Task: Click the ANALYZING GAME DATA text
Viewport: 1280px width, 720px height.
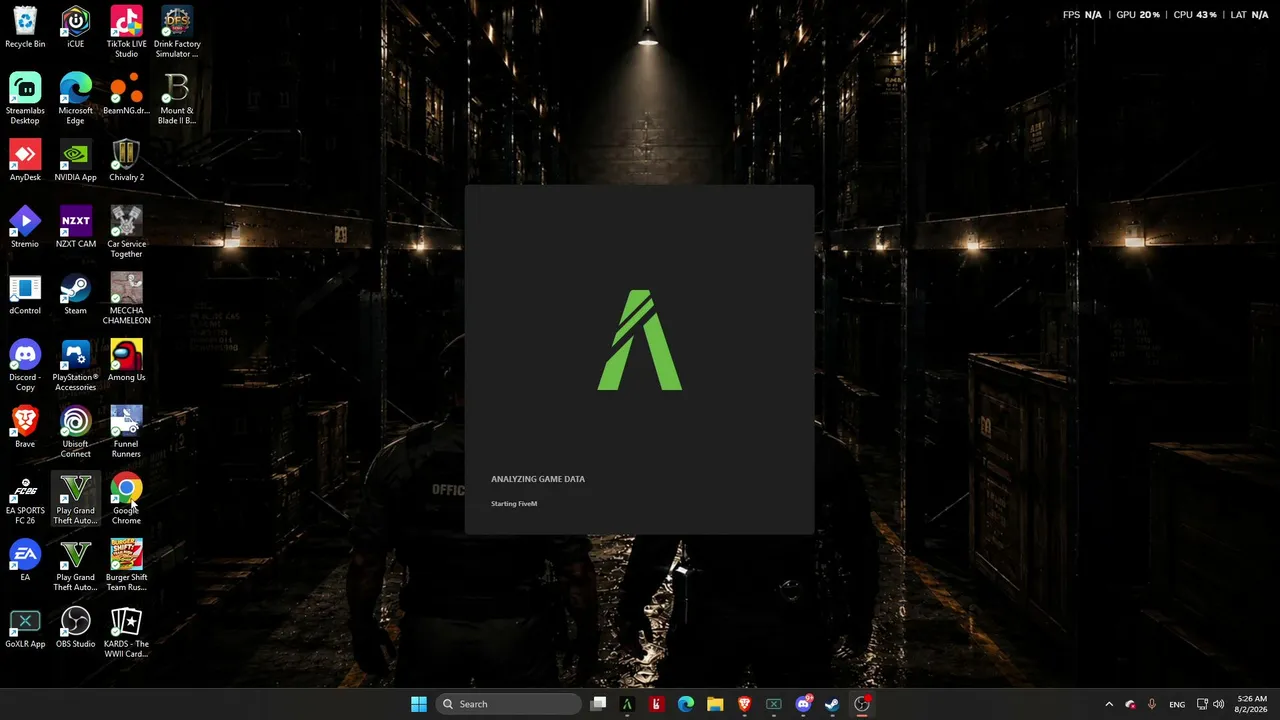Action: 538,479
